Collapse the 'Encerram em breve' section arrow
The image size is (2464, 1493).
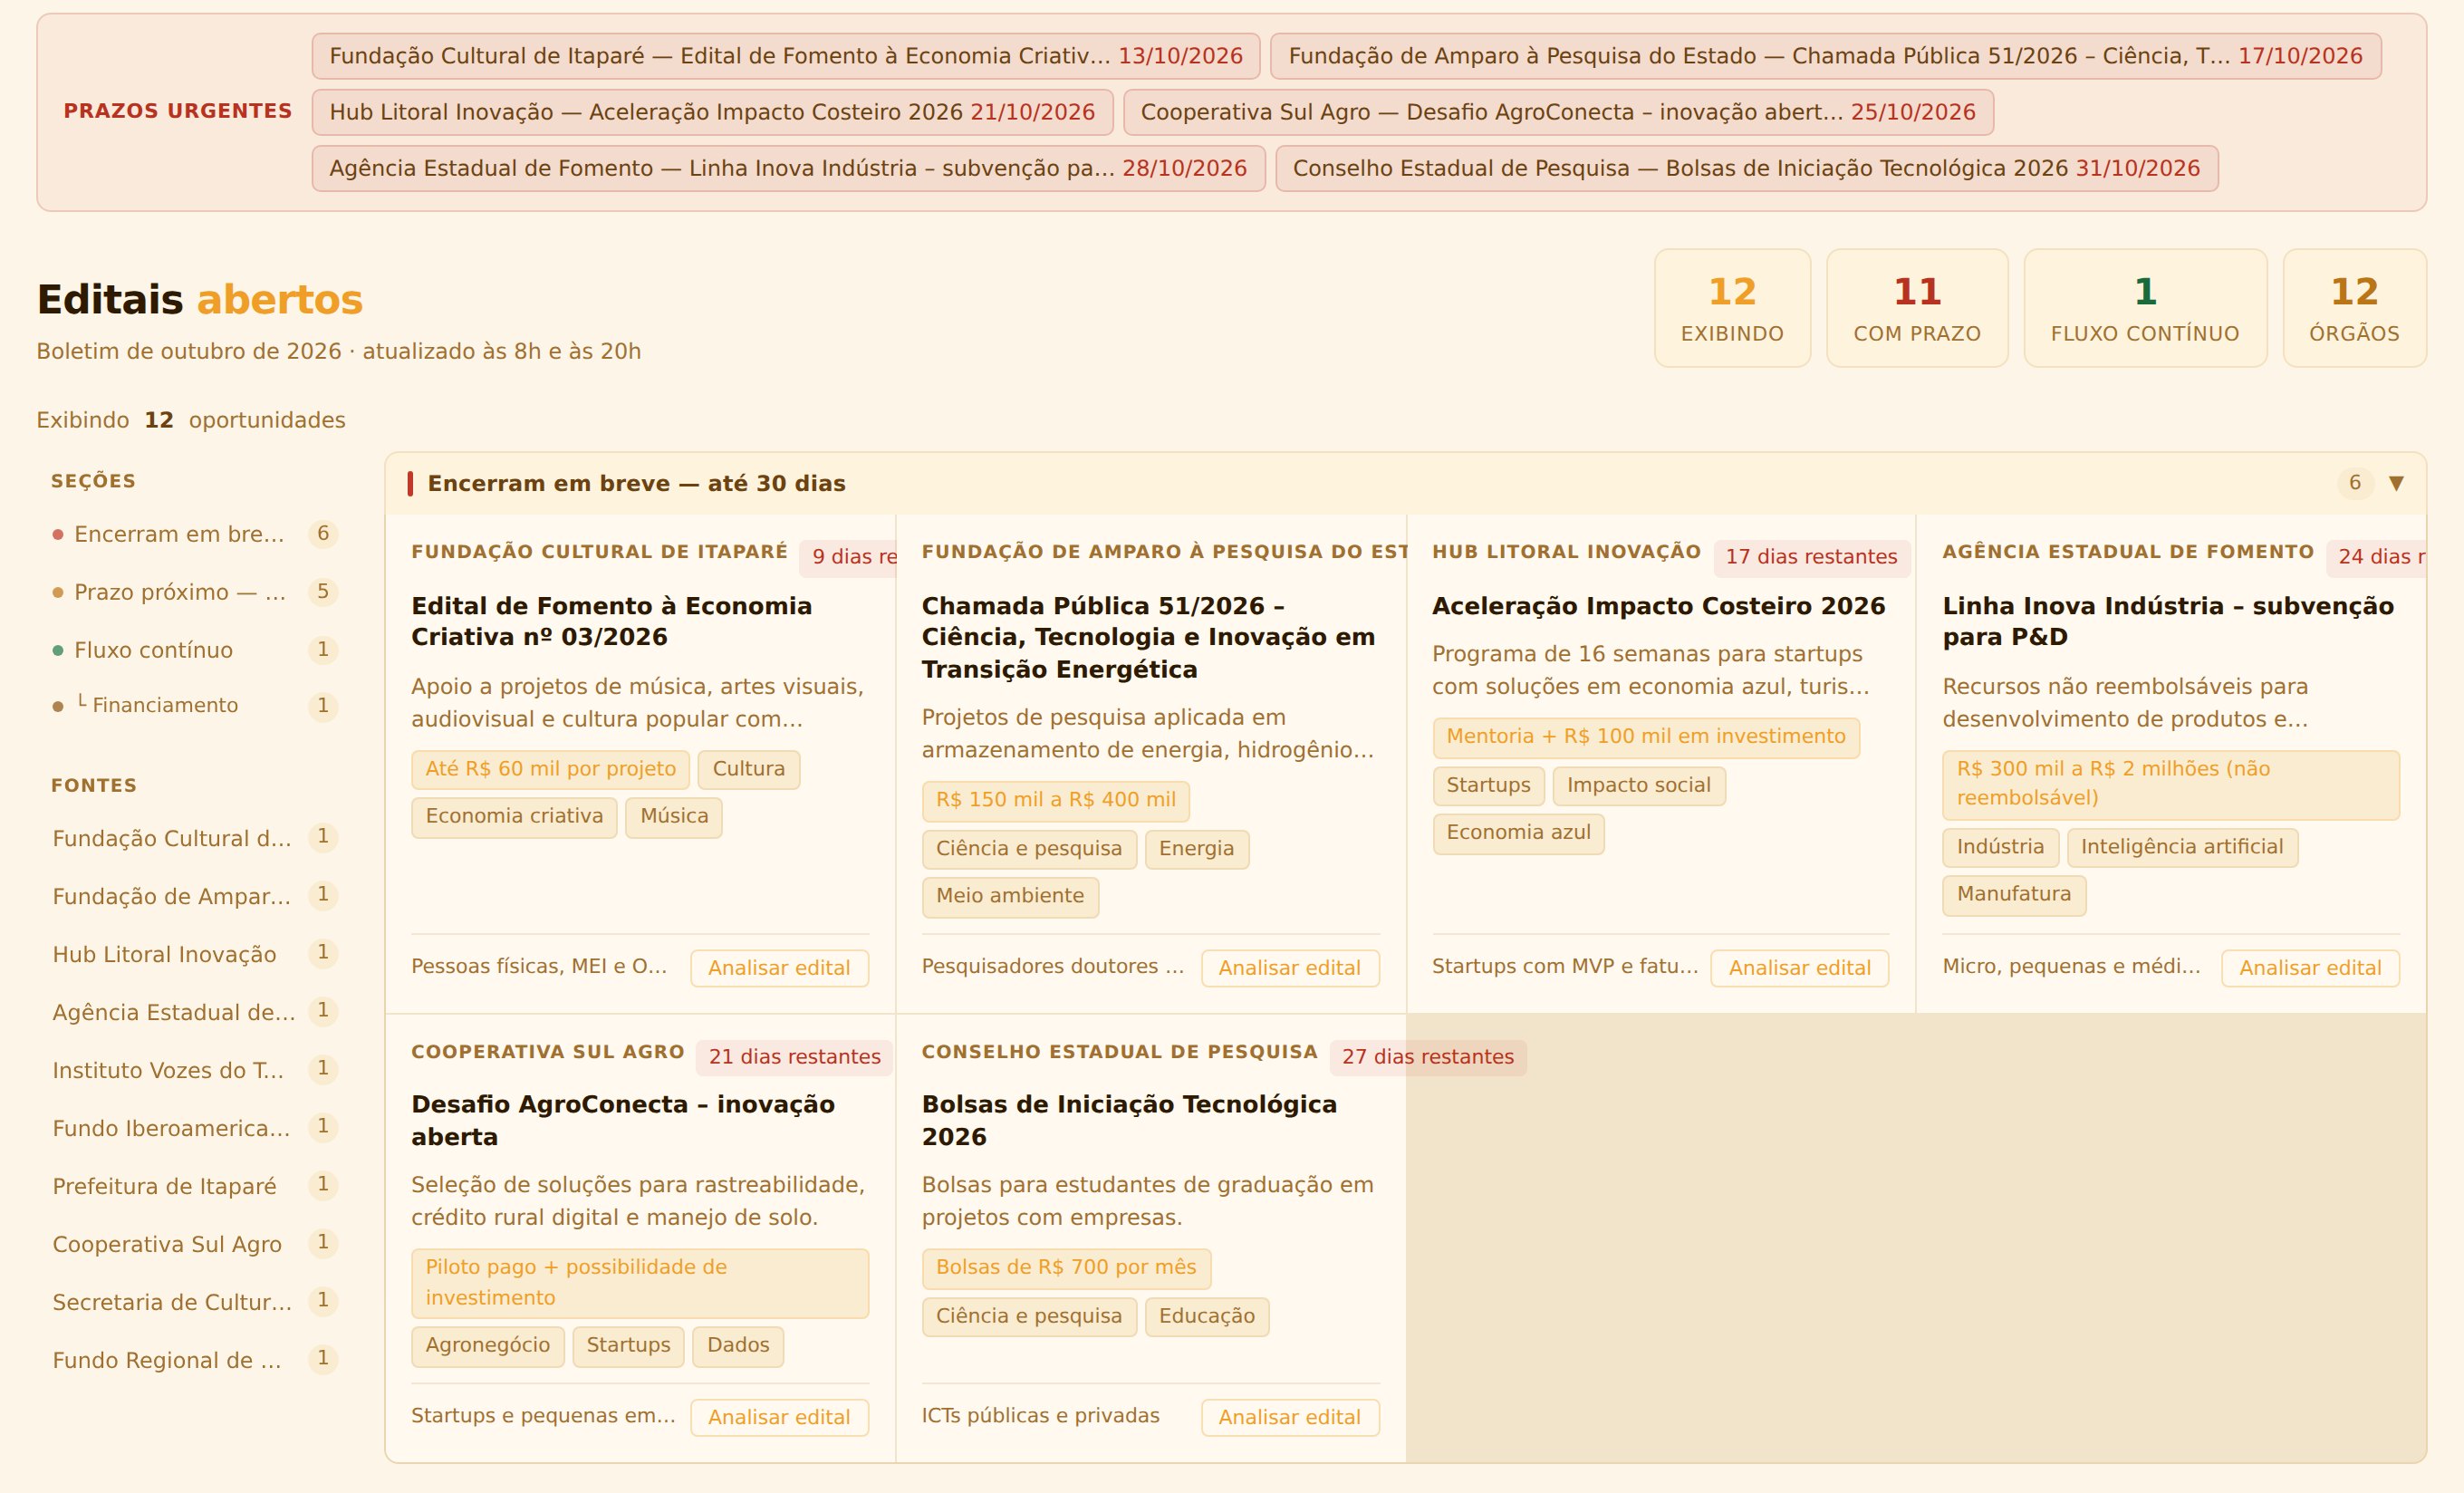click(x=2396, y=483)
